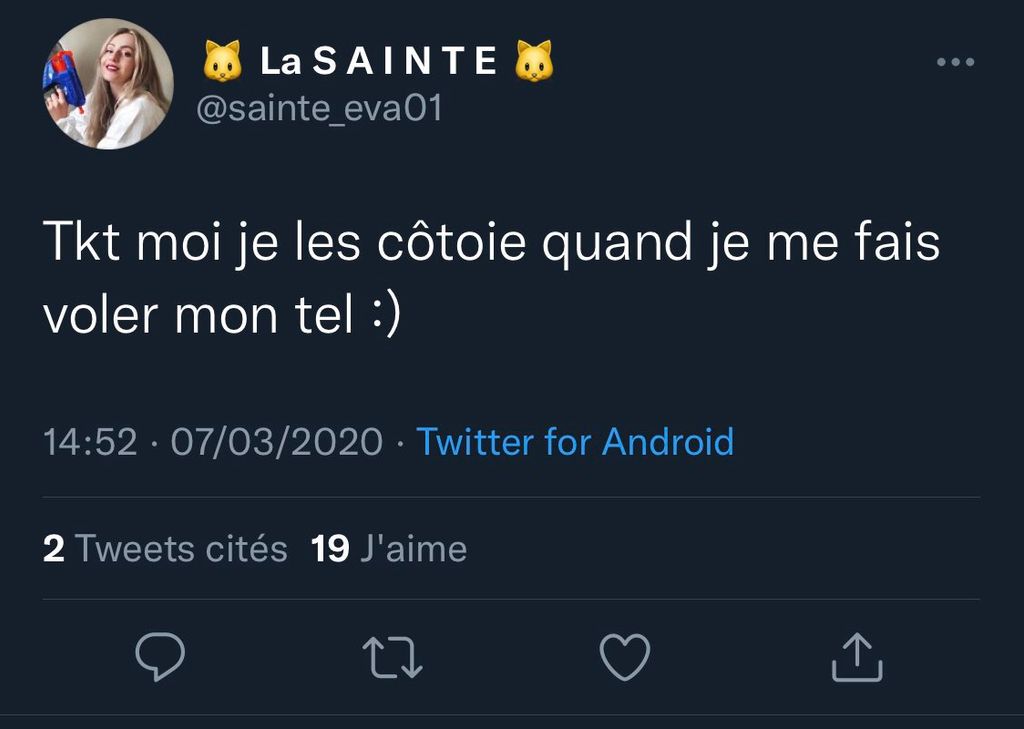The image size is (1024, 729).
Task: Click the "voler mon tel" text line
Action: pos(198,314)
